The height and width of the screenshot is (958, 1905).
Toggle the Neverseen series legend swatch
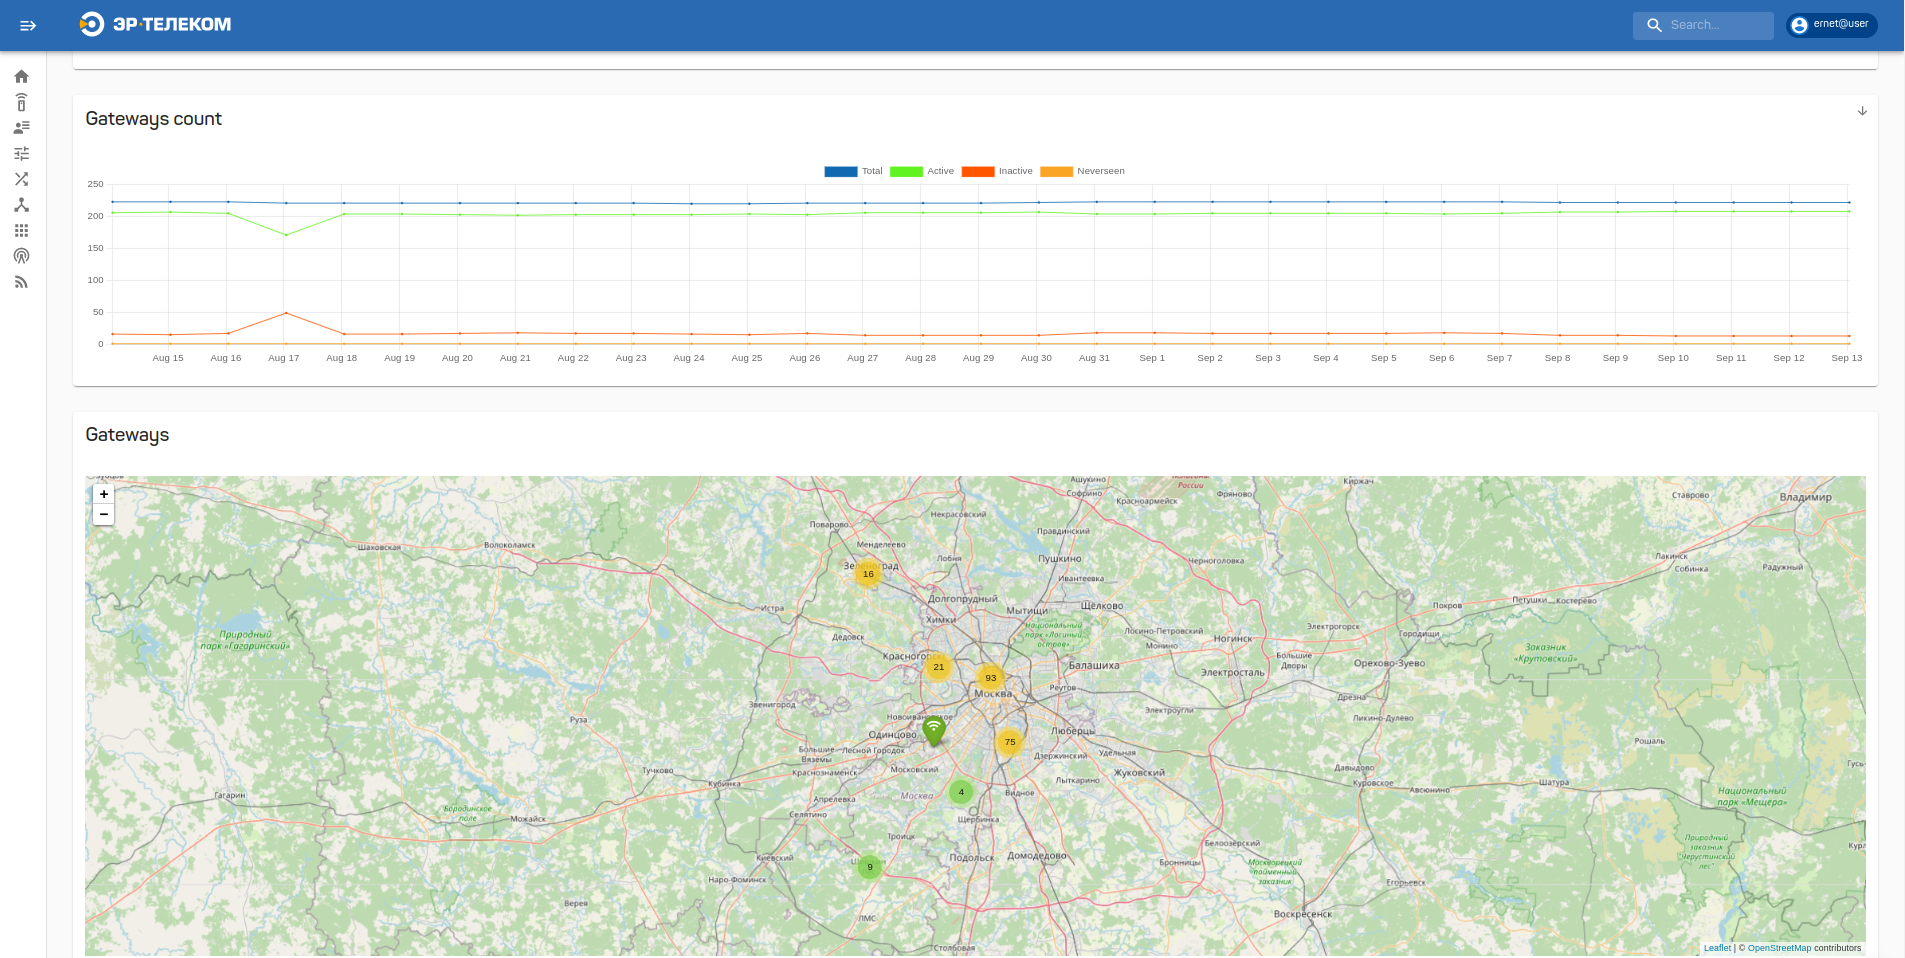[x=1056, y=171]
